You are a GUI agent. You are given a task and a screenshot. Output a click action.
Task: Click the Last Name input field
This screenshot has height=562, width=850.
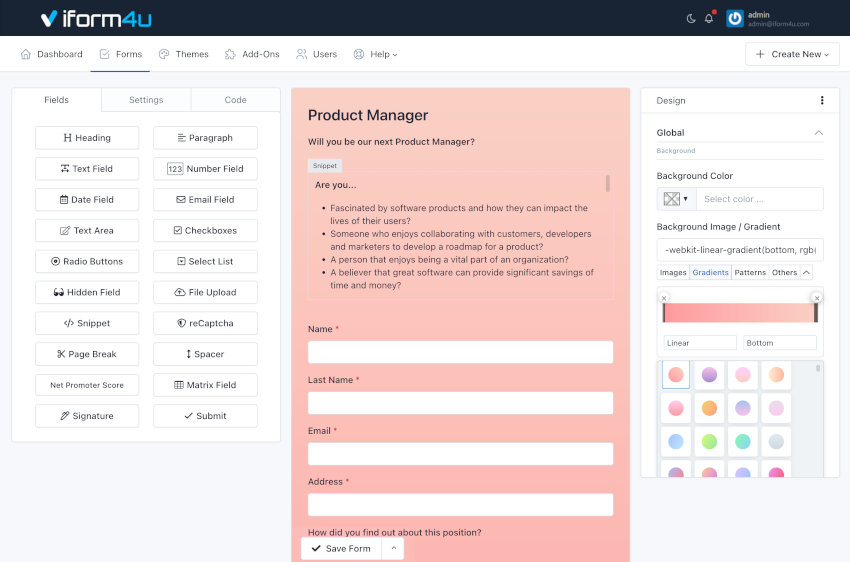[x=460, y=403]
